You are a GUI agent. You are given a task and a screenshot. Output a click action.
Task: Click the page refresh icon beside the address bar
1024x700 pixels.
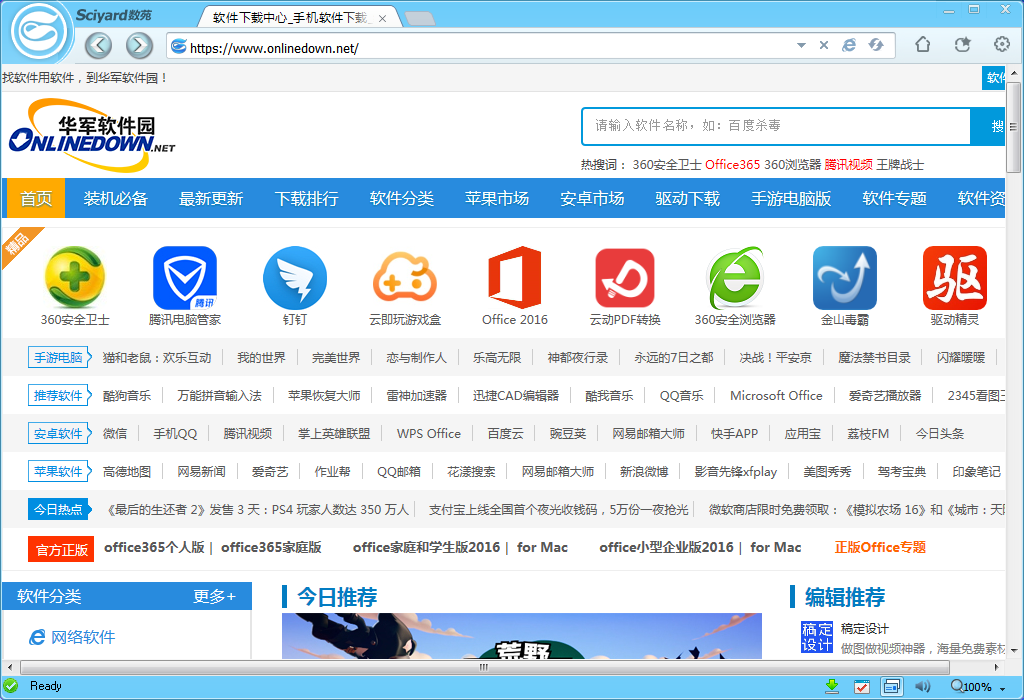click(x=877, y=45)
